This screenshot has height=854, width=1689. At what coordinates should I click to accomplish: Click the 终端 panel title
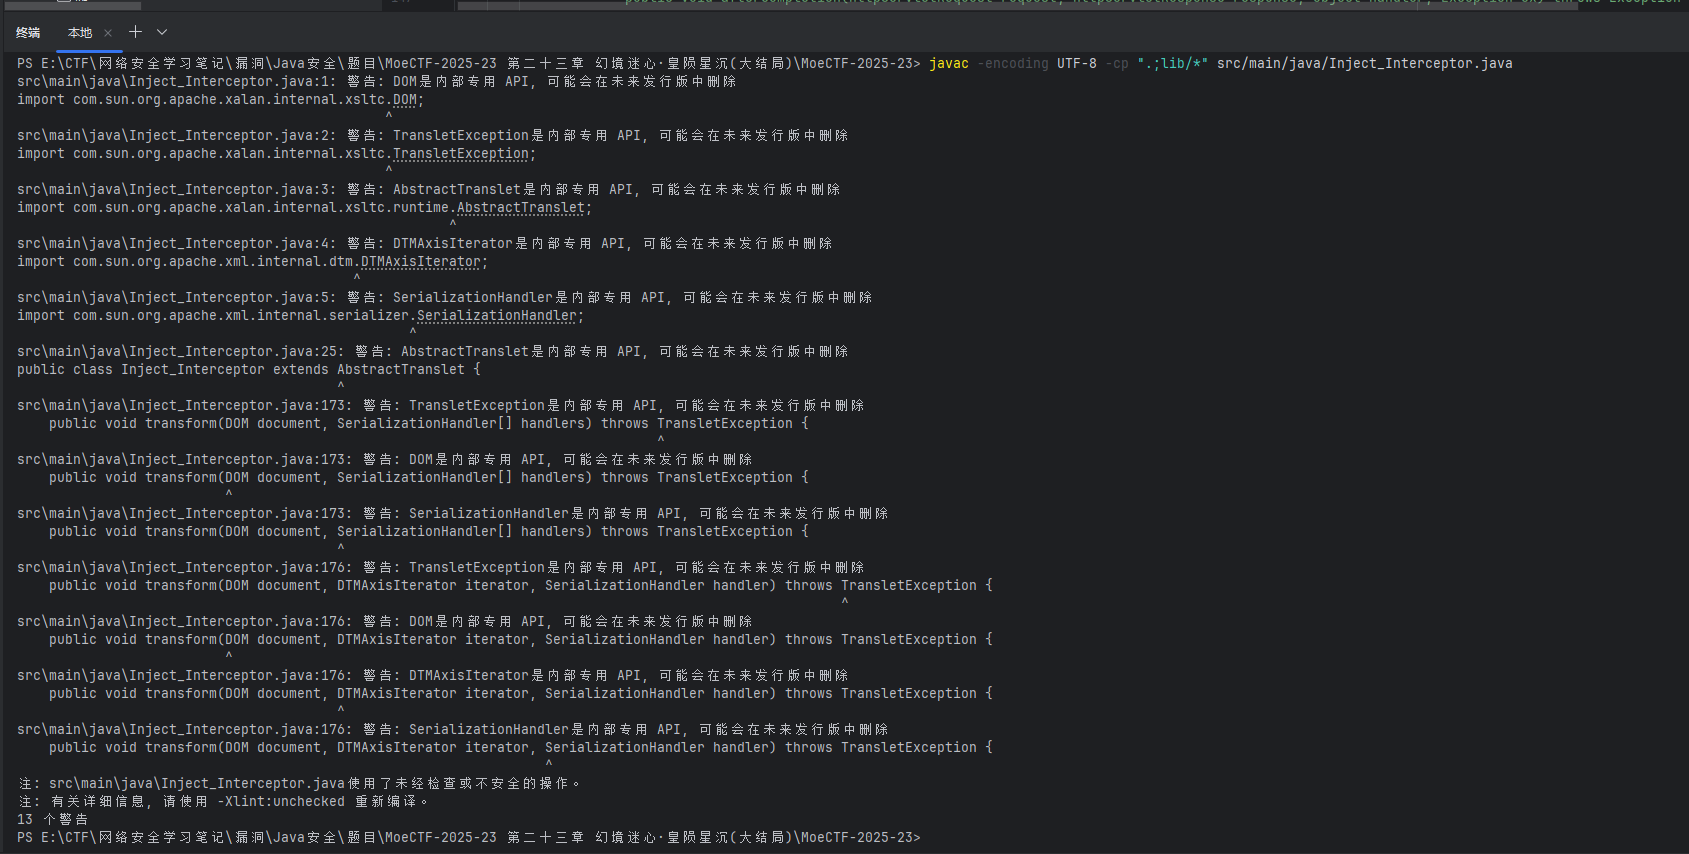pyautogui.click(x=28, y=33)
